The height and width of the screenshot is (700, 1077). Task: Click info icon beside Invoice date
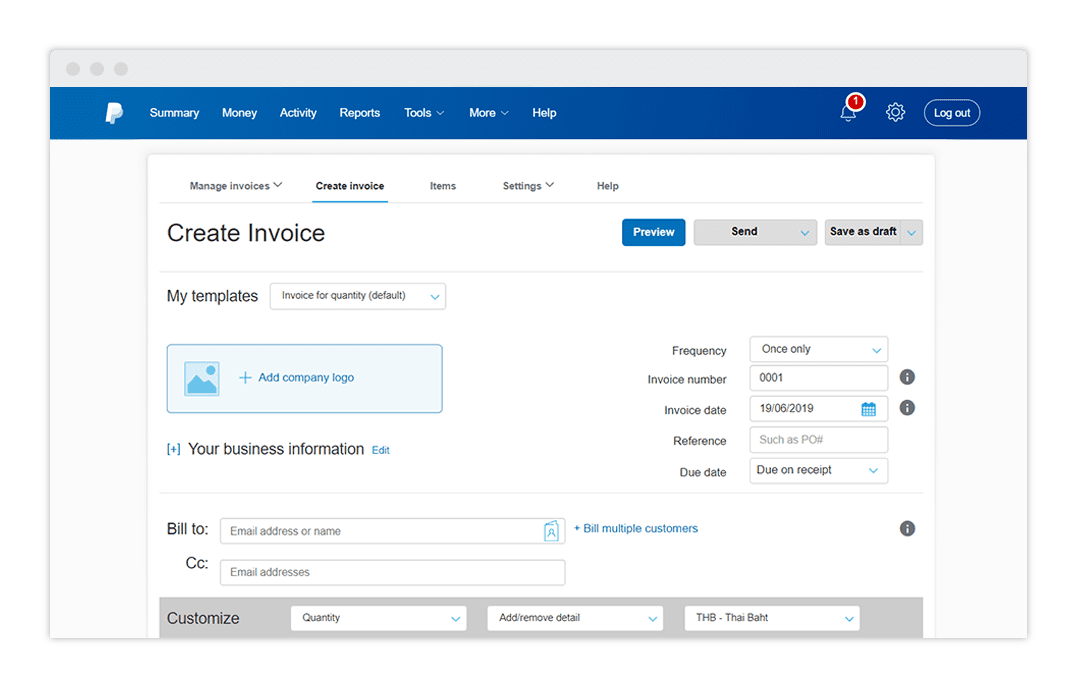(907, 408)
